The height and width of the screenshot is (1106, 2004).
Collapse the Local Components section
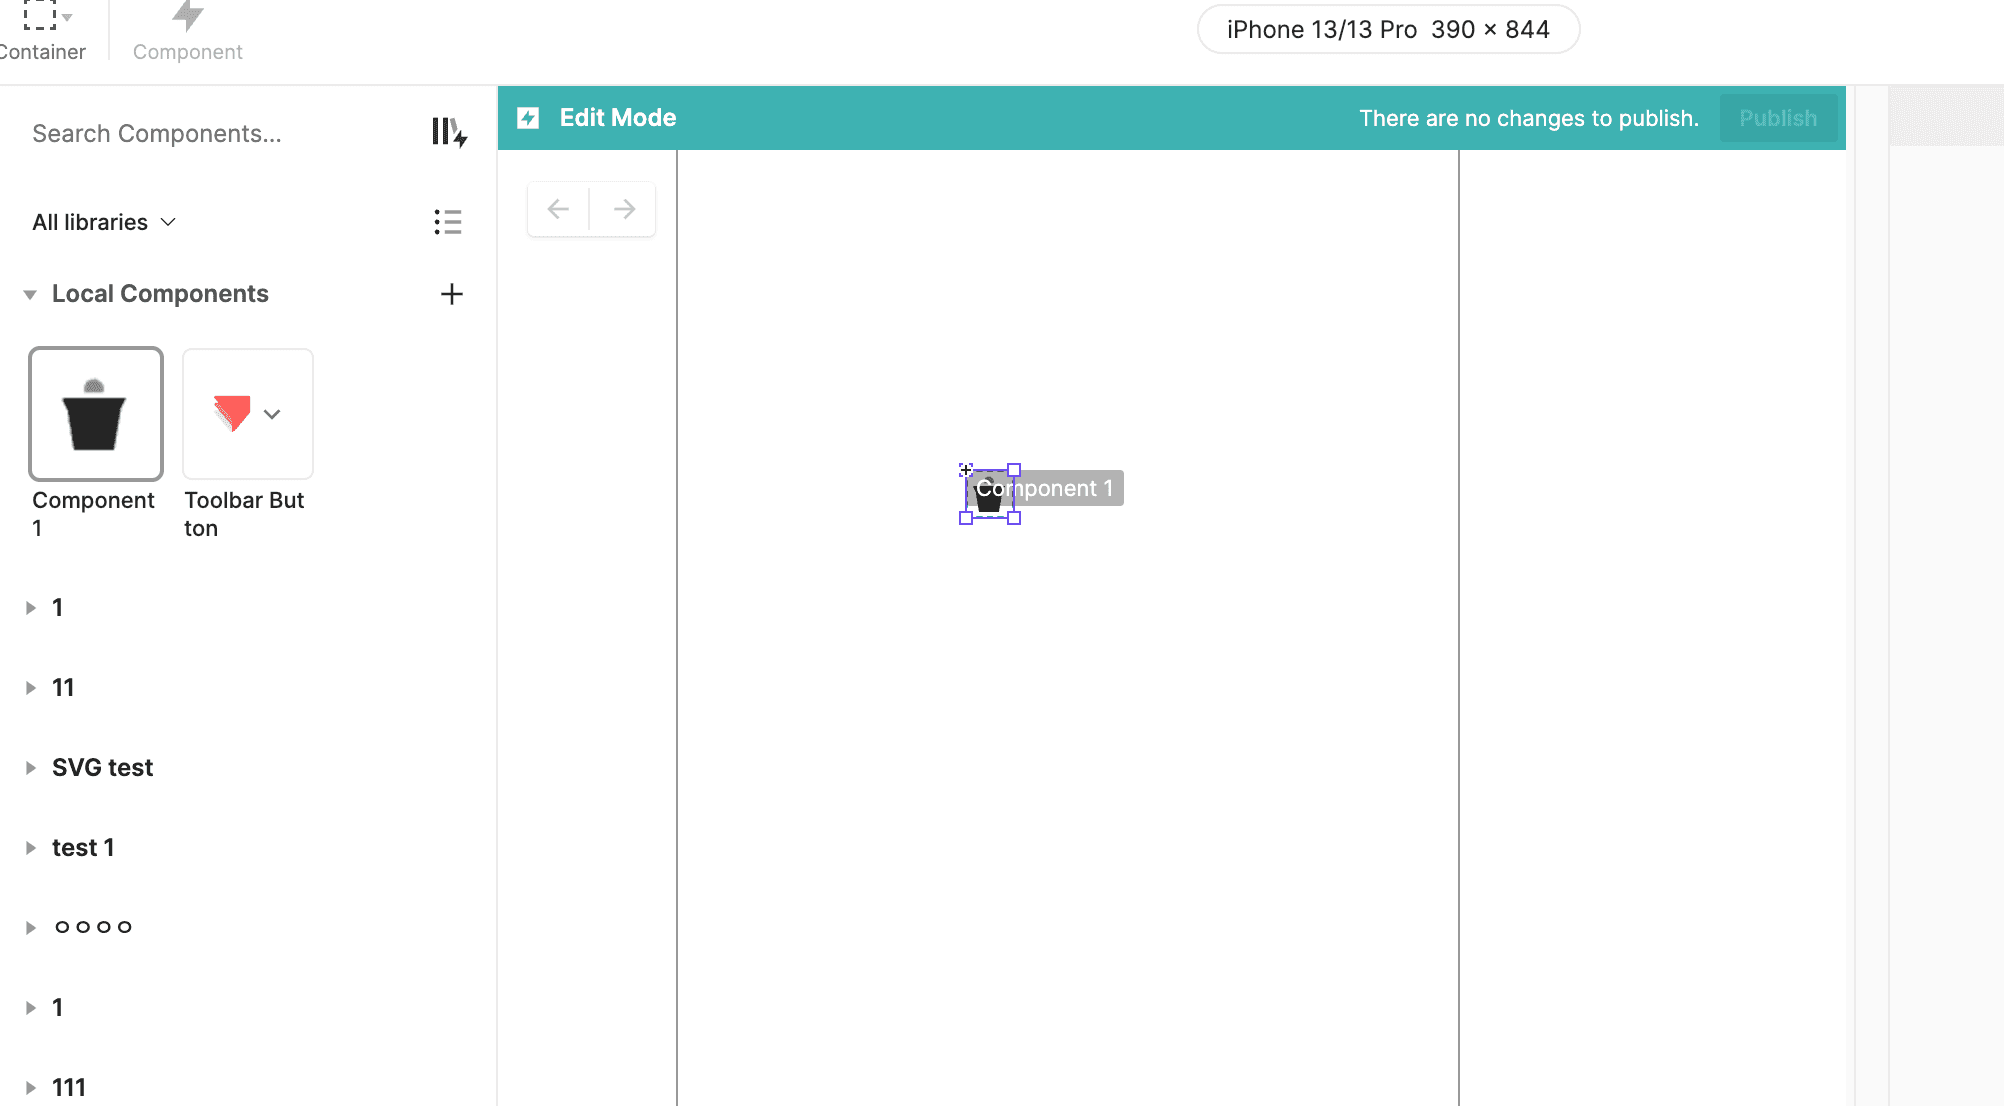[30, 295]
